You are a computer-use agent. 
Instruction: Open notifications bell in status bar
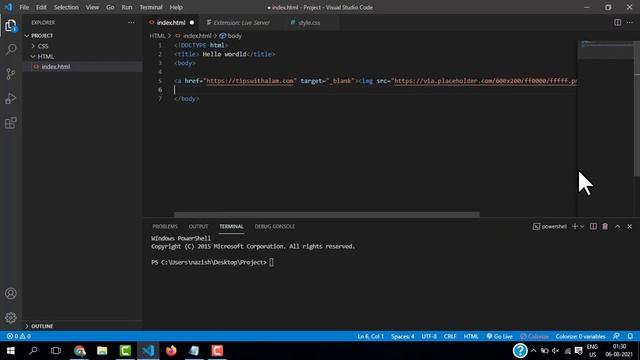click(x=630, y=336)
